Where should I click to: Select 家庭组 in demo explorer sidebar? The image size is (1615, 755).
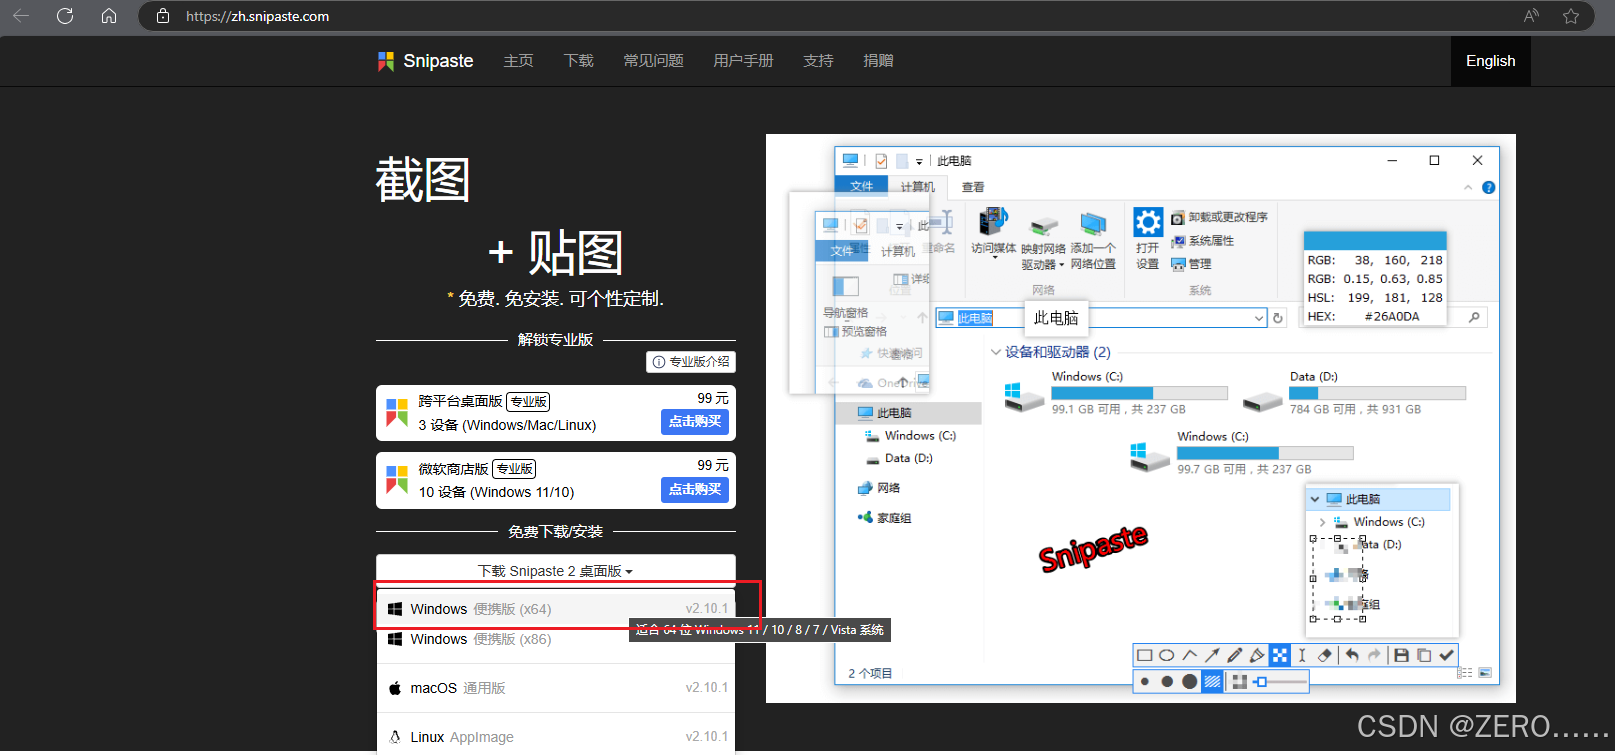pos(884,518)
